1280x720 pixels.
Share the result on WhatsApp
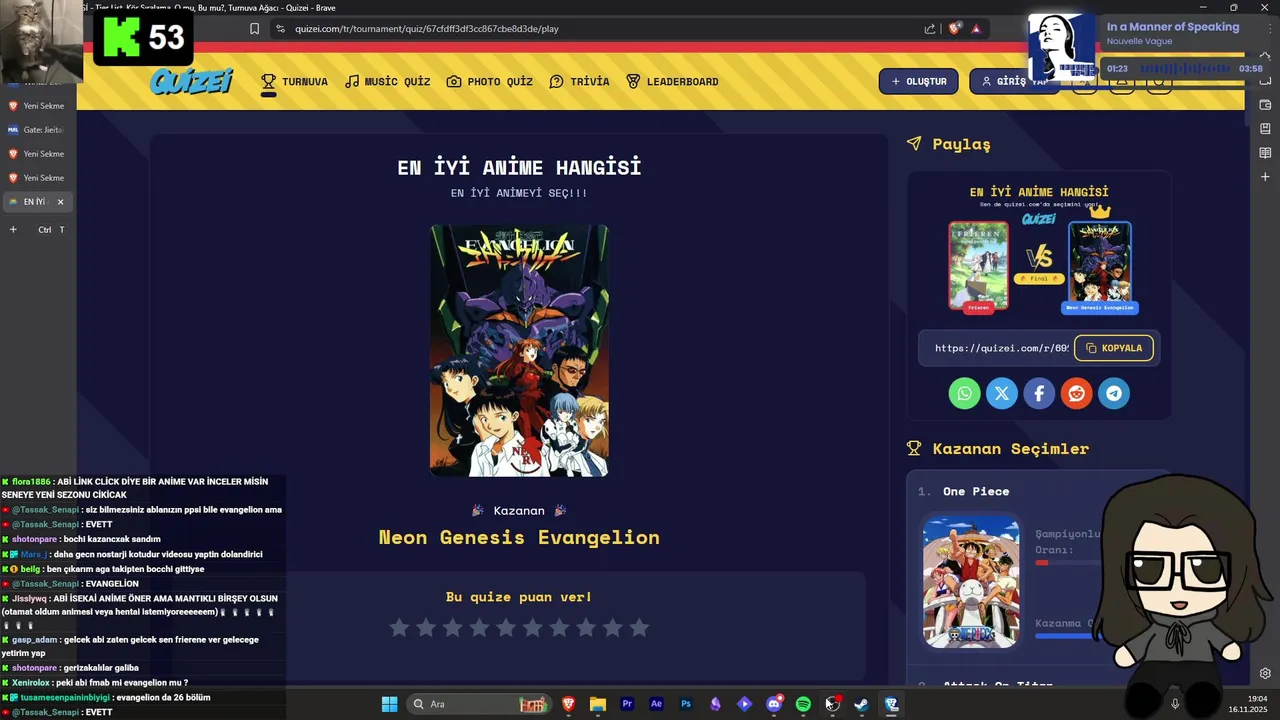pos(964,393)
